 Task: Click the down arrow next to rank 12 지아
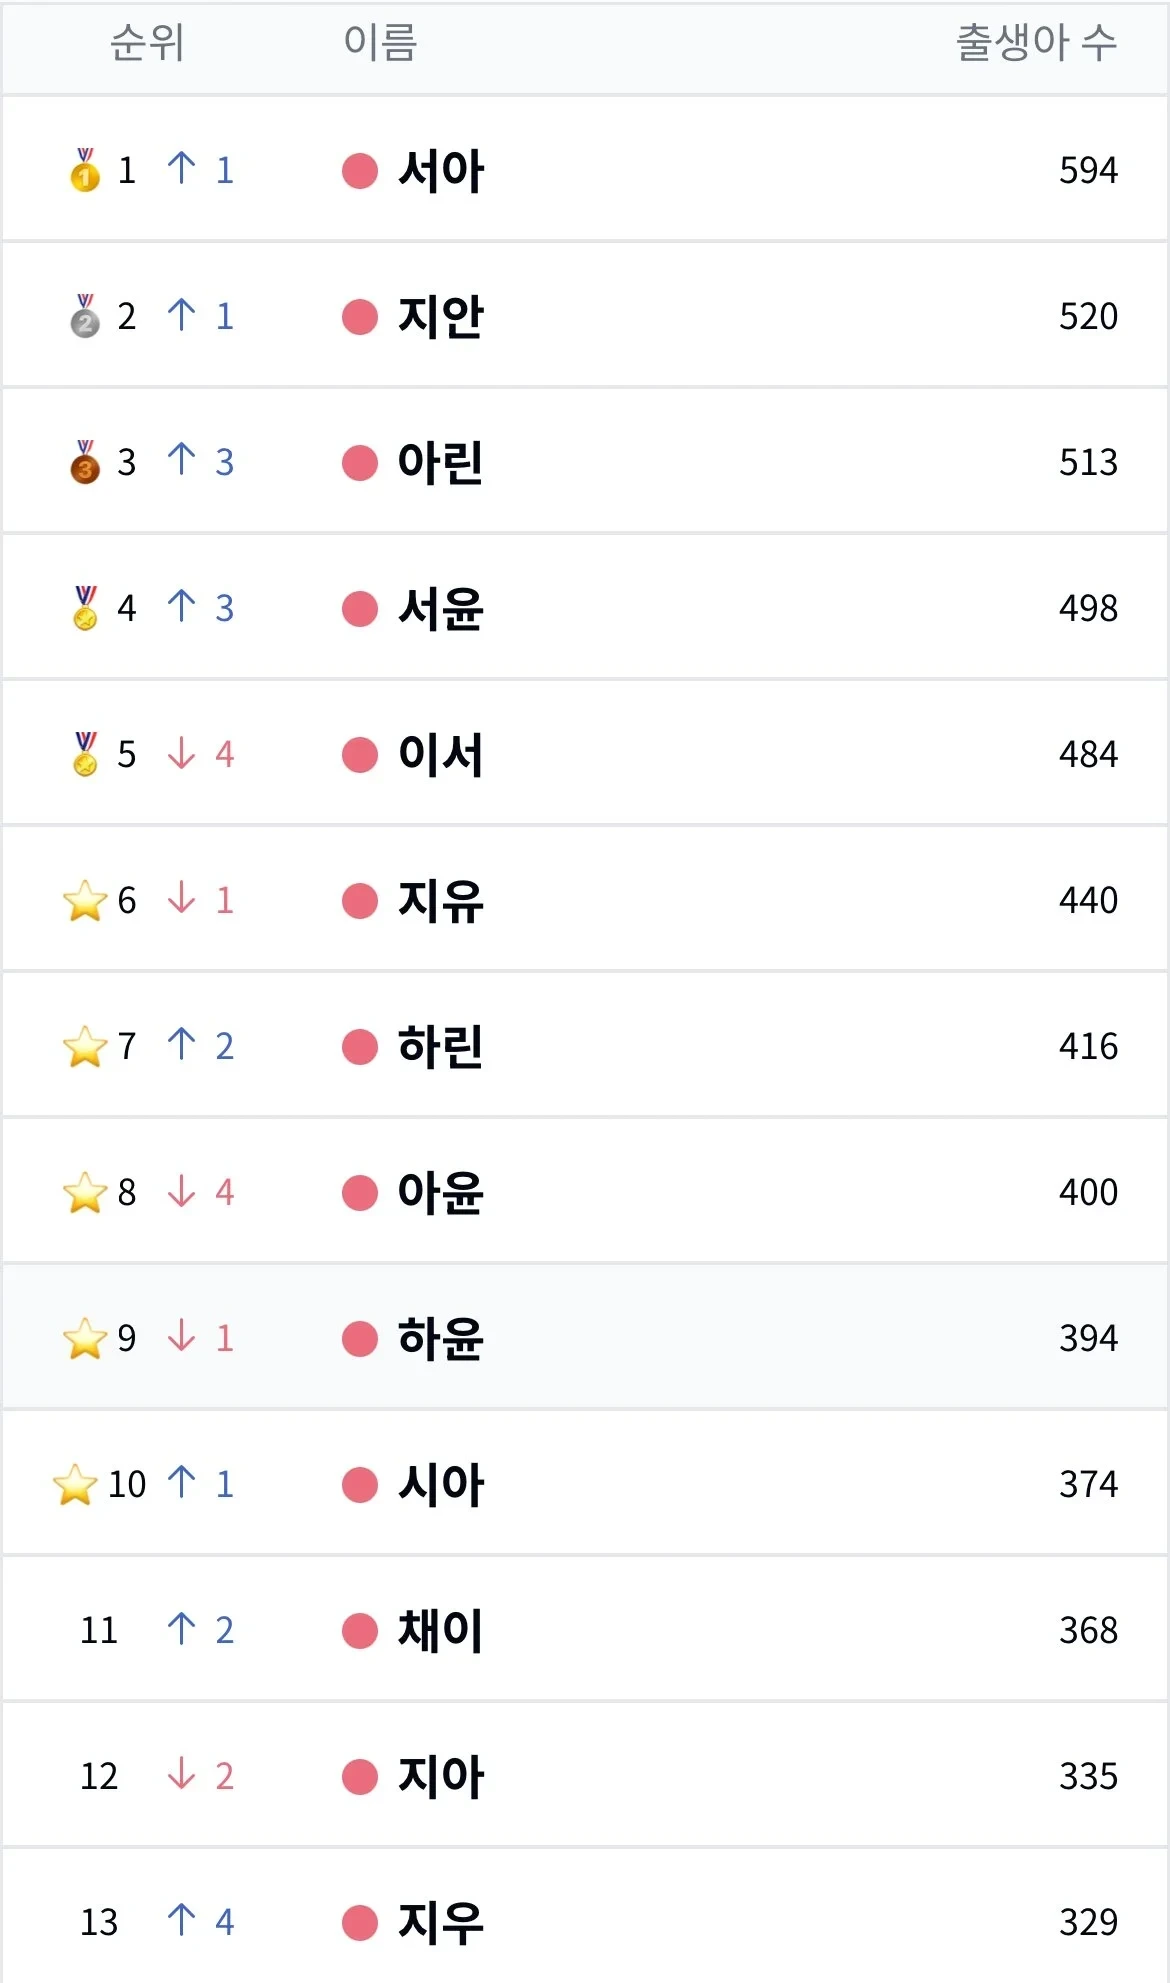(183, 1775)
